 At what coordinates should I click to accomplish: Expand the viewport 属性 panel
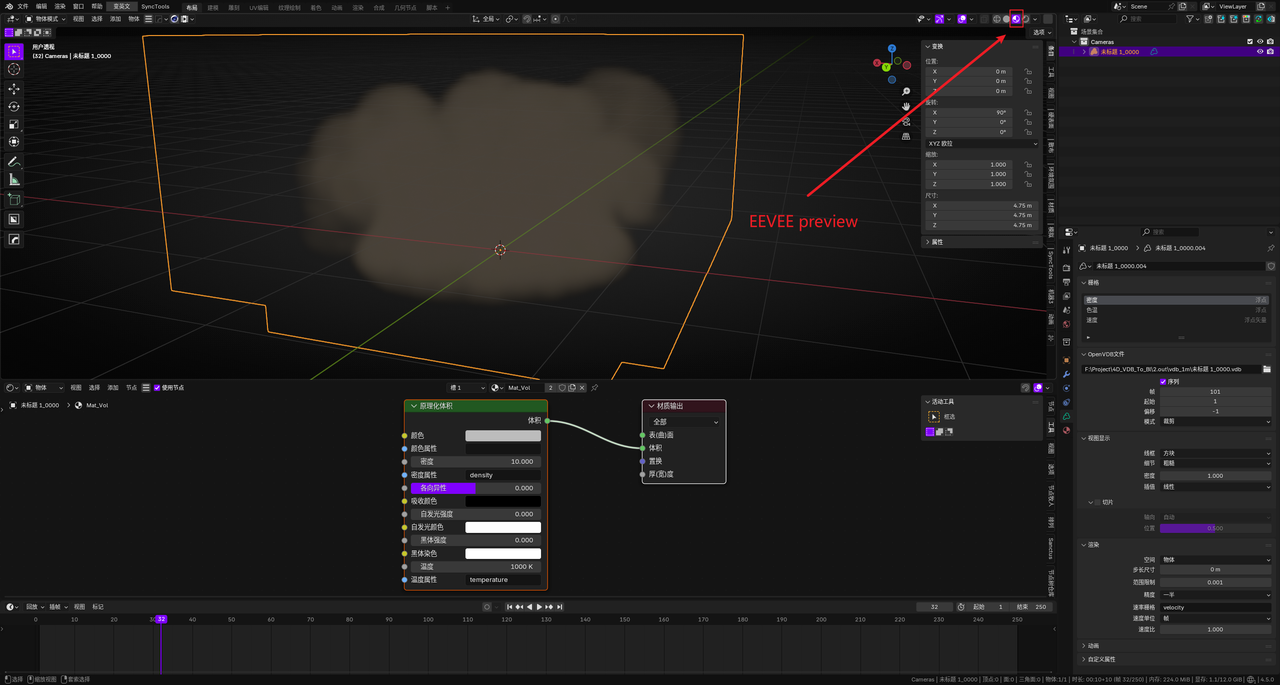(982, 242)
